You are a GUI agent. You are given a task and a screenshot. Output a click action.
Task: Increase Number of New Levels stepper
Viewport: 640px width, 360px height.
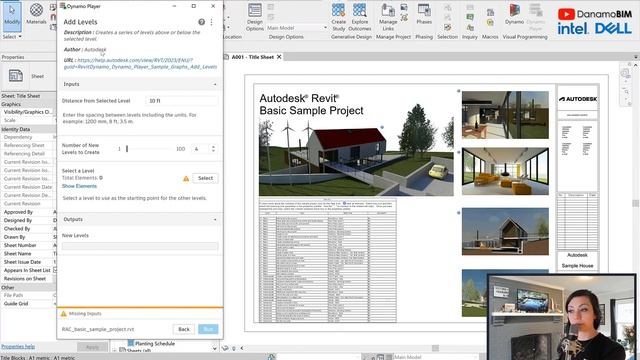[213, 147]
